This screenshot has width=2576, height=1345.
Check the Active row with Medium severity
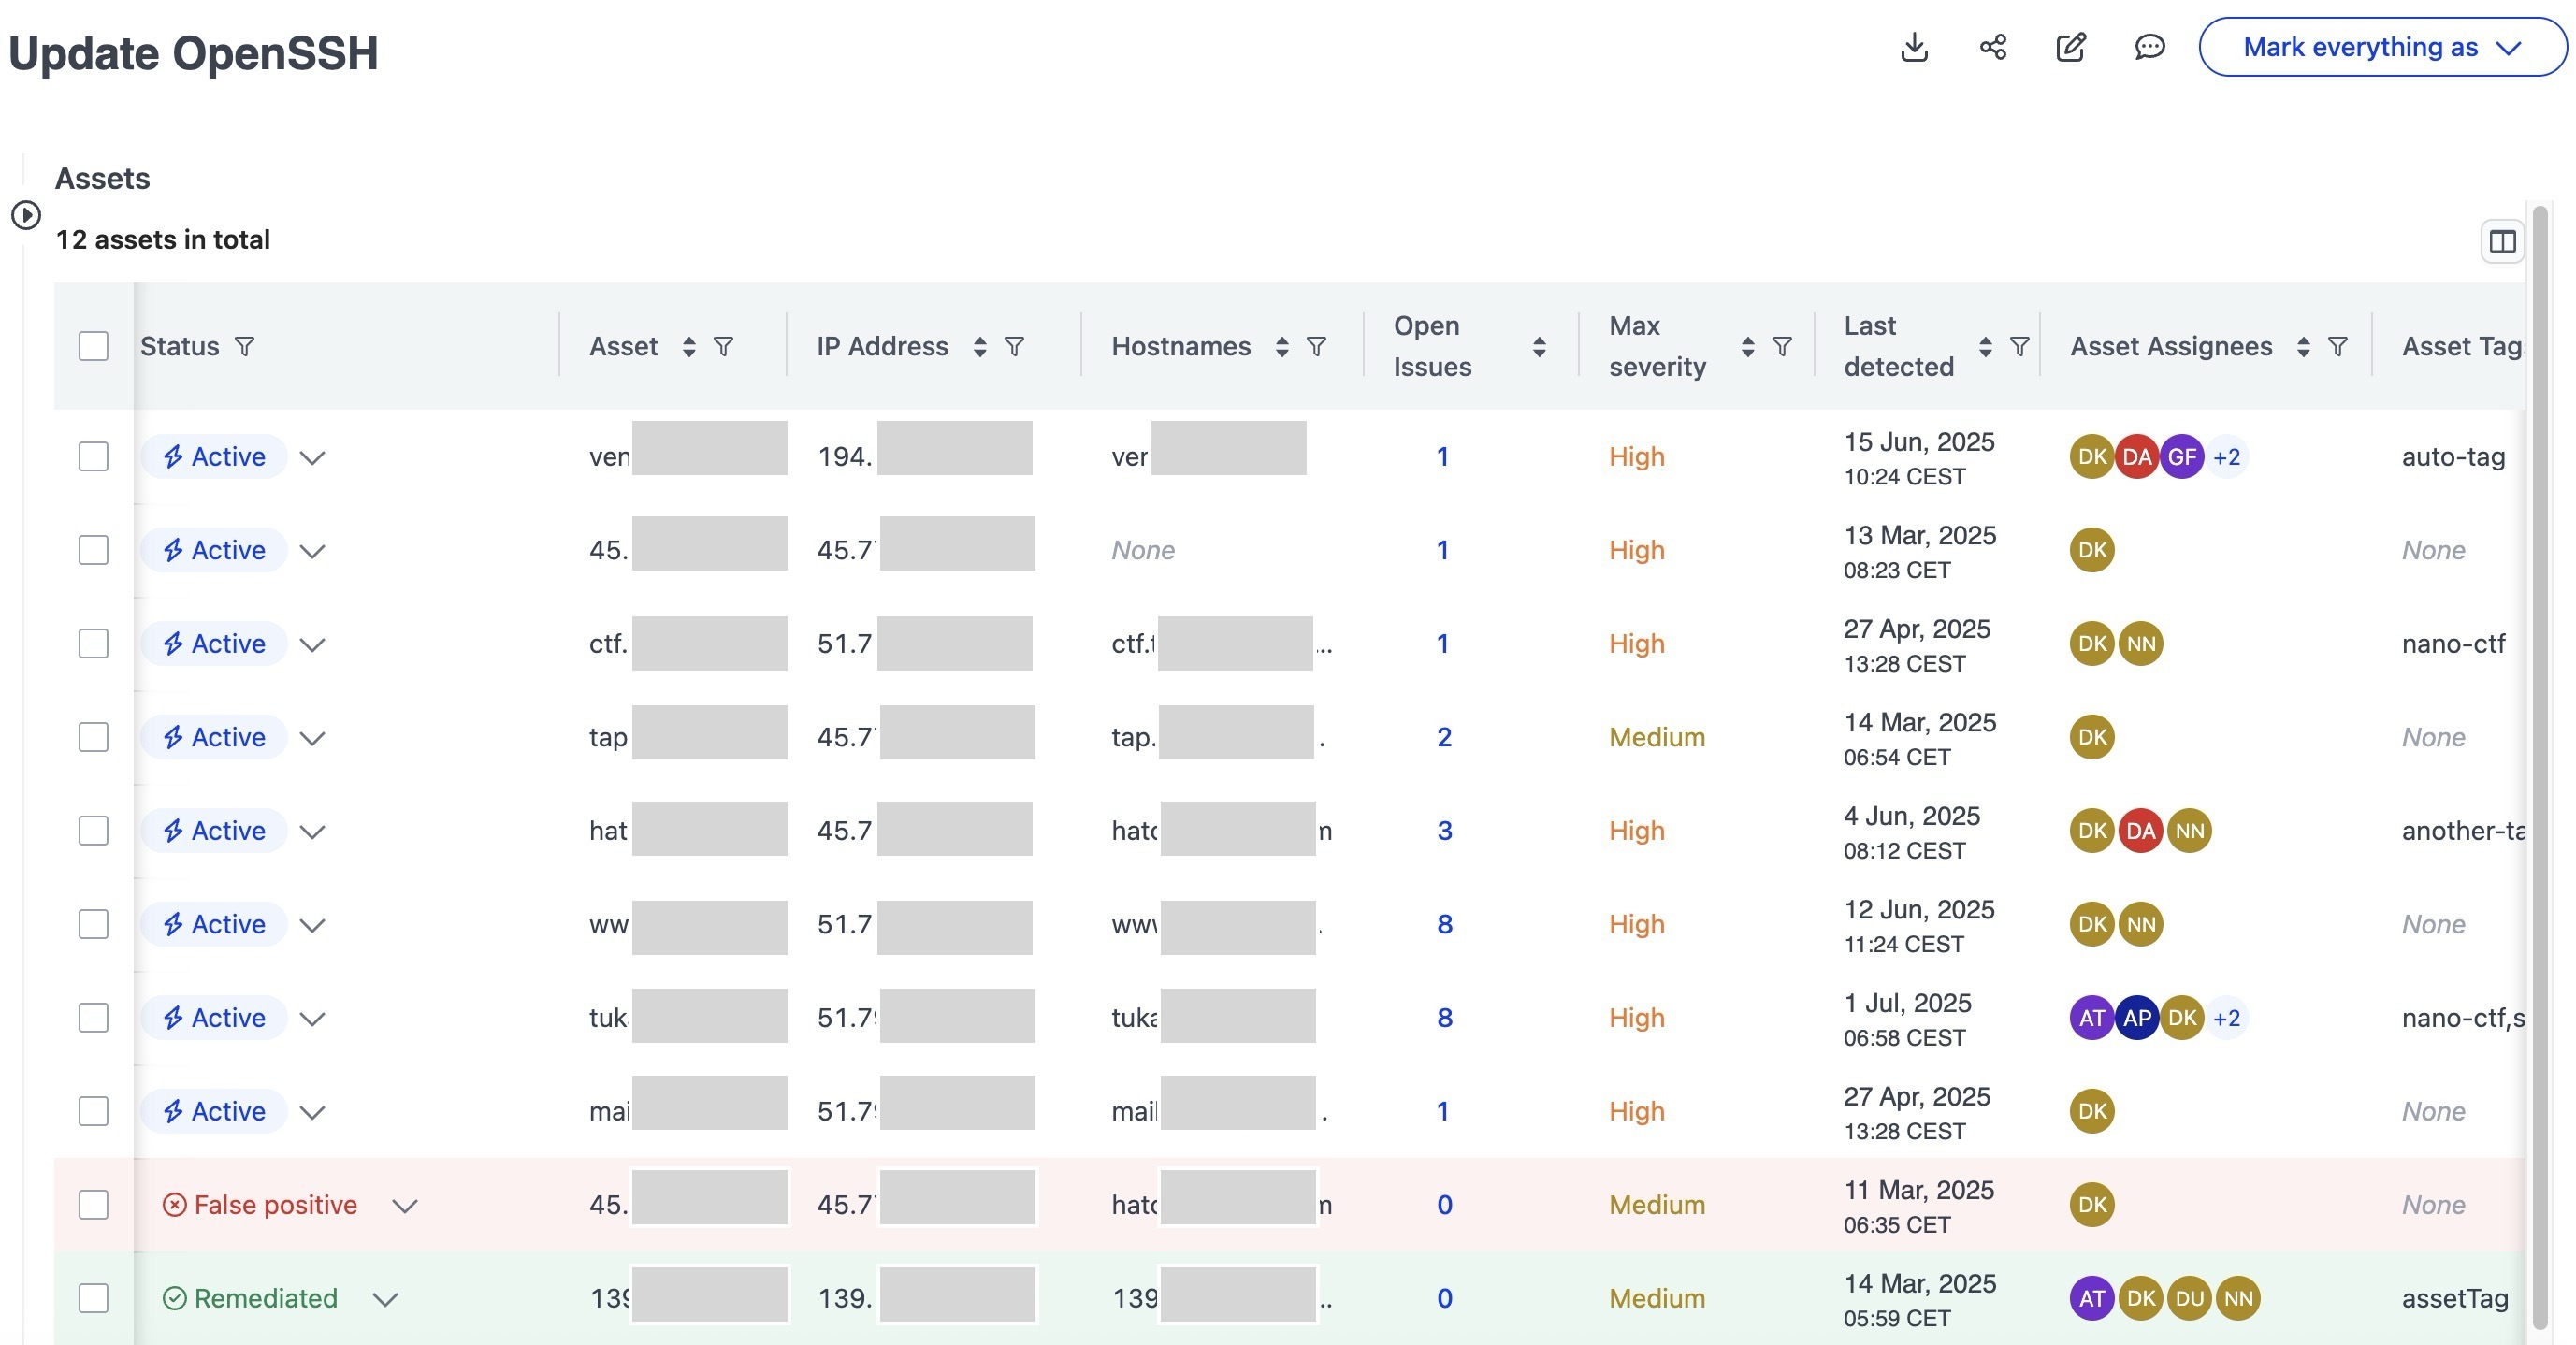click(93, 737)
